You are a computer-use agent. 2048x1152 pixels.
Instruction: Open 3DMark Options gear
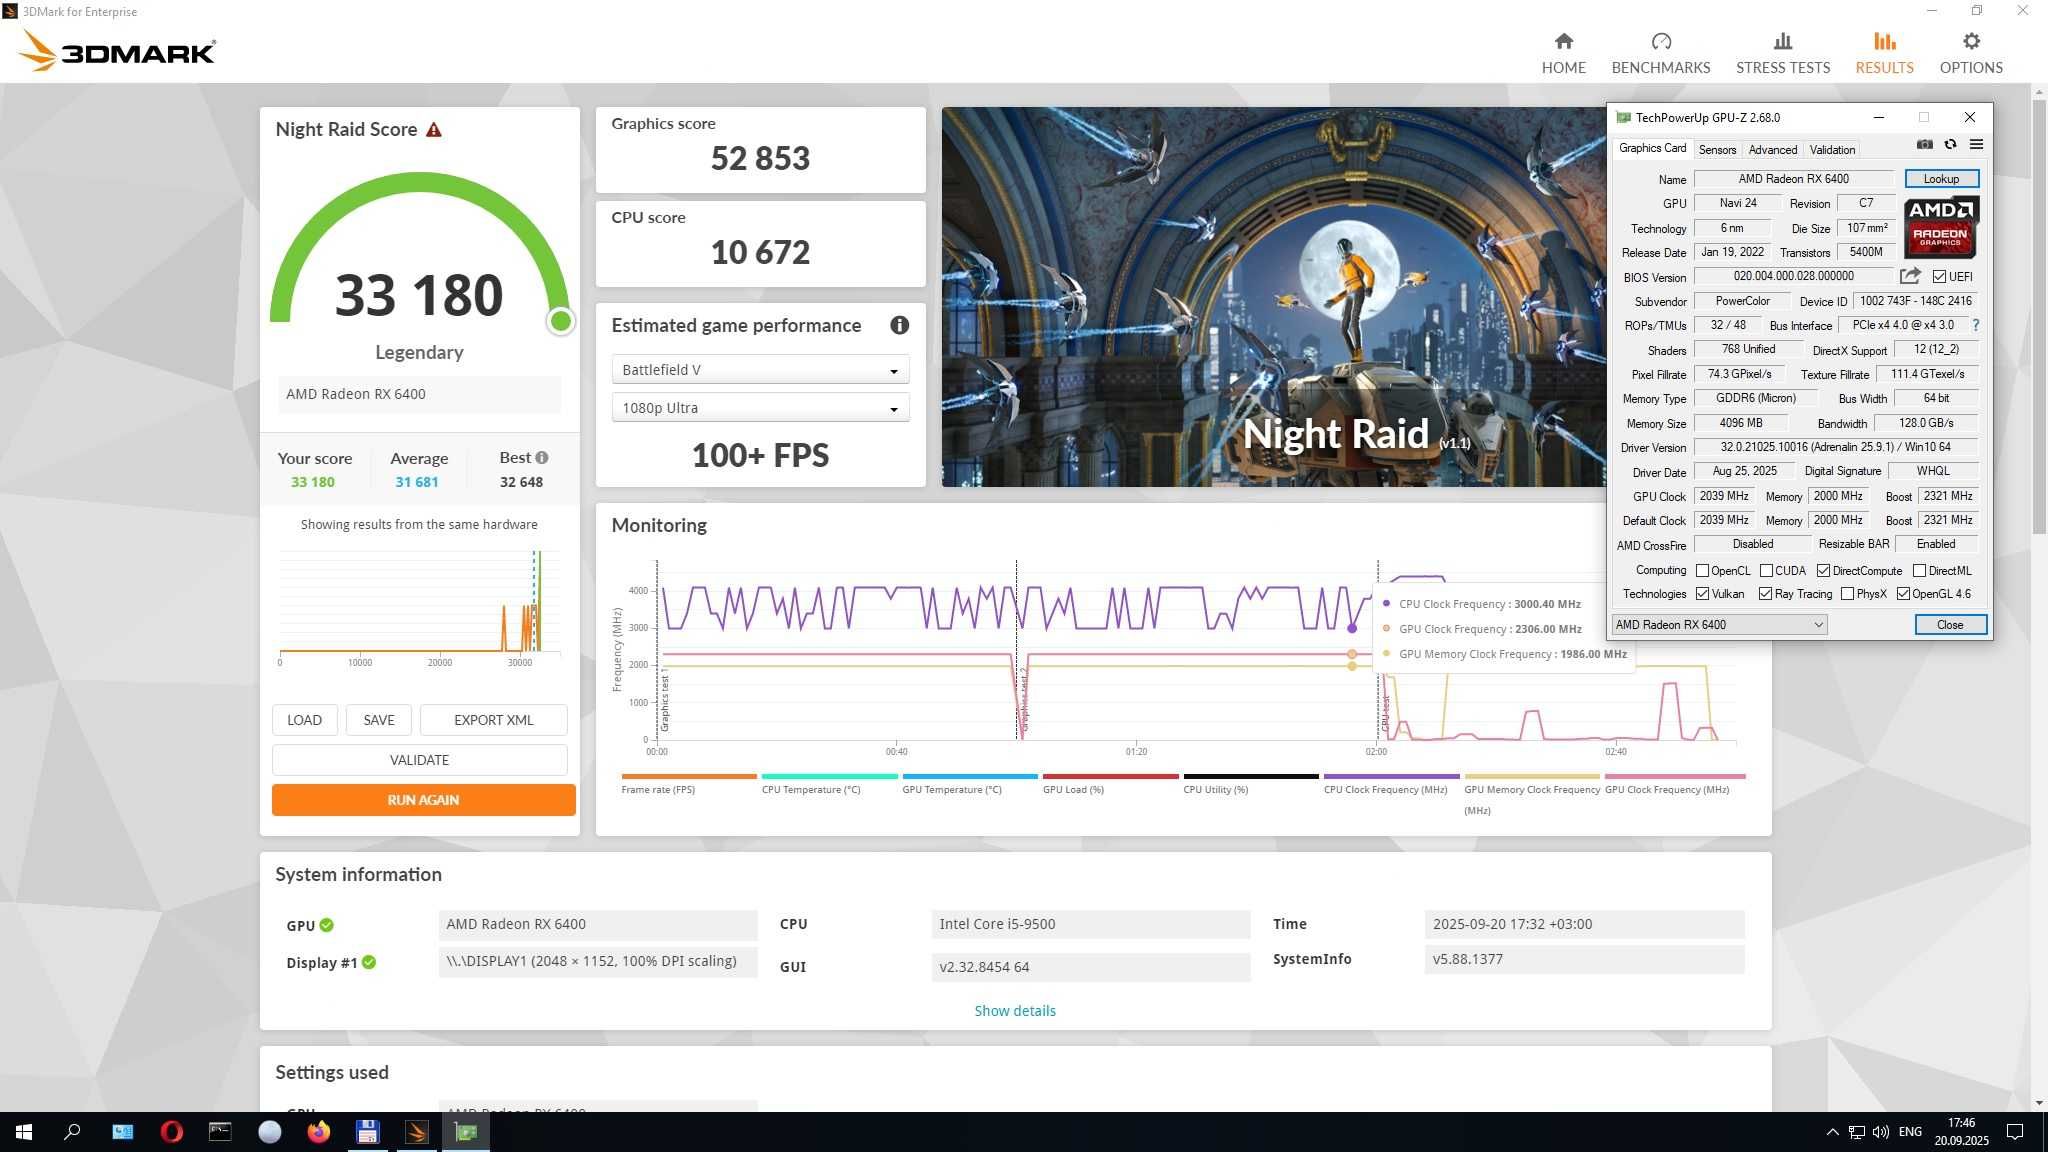1970,41
